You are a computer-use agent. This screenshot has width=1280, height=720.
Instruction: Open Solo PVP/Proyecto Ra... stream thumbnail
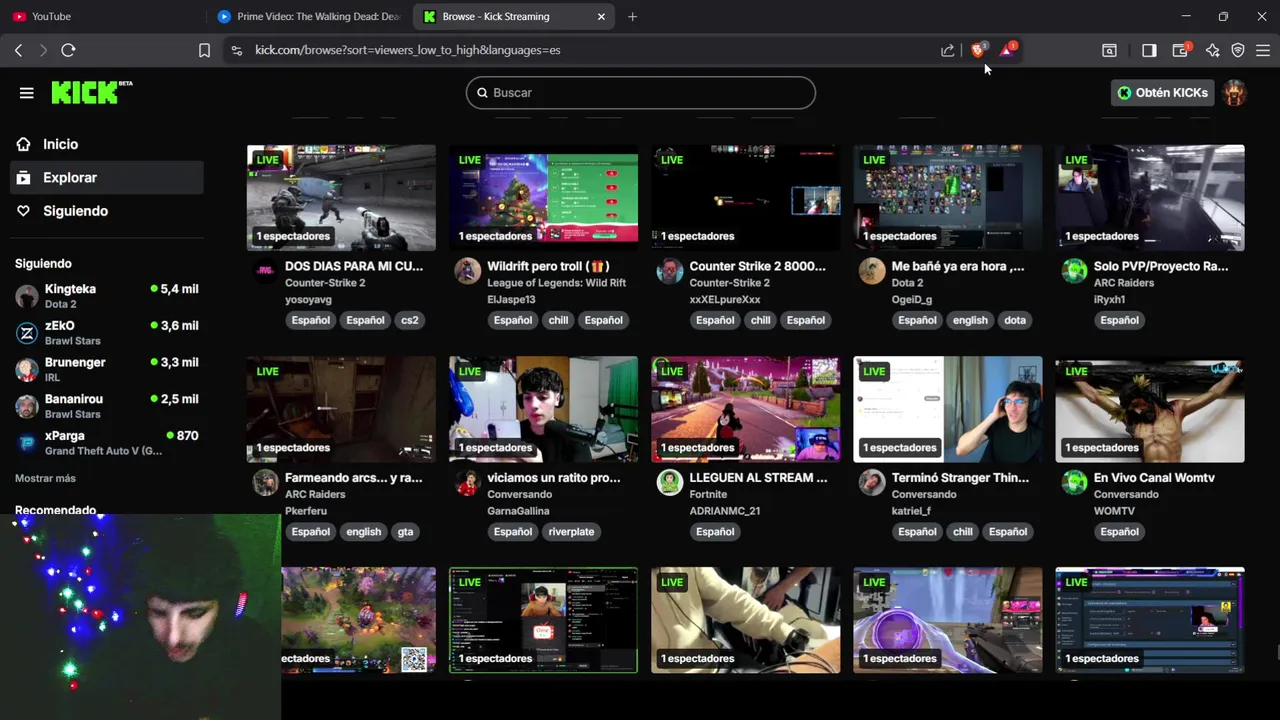(1150, 198)
